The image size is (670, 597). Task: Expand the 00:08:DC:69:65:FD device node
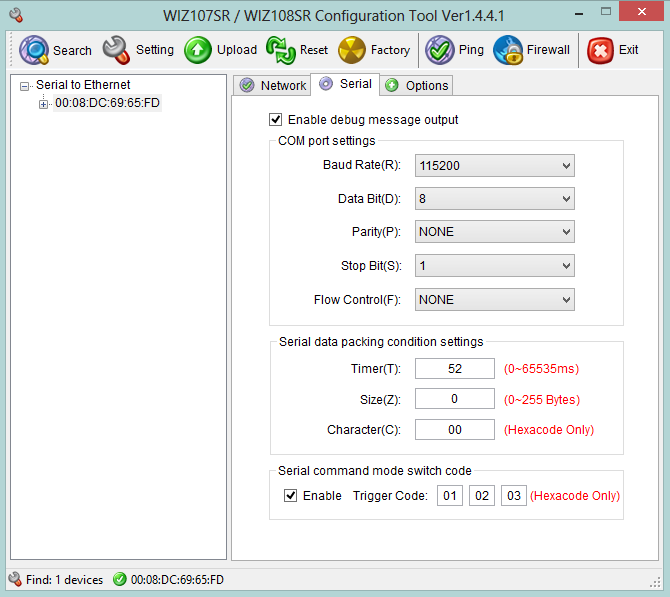pyautogui.click(x=43, y=104)
